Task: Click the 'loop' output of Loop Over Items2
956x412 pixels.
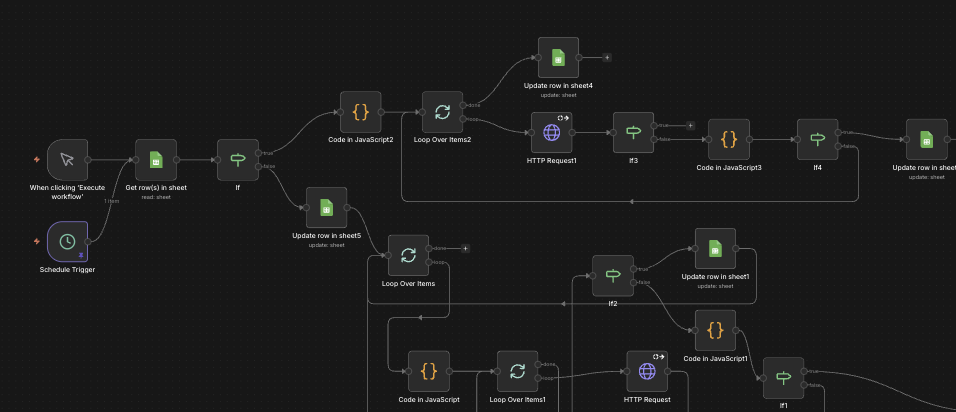Action: [x=463, y=119]
